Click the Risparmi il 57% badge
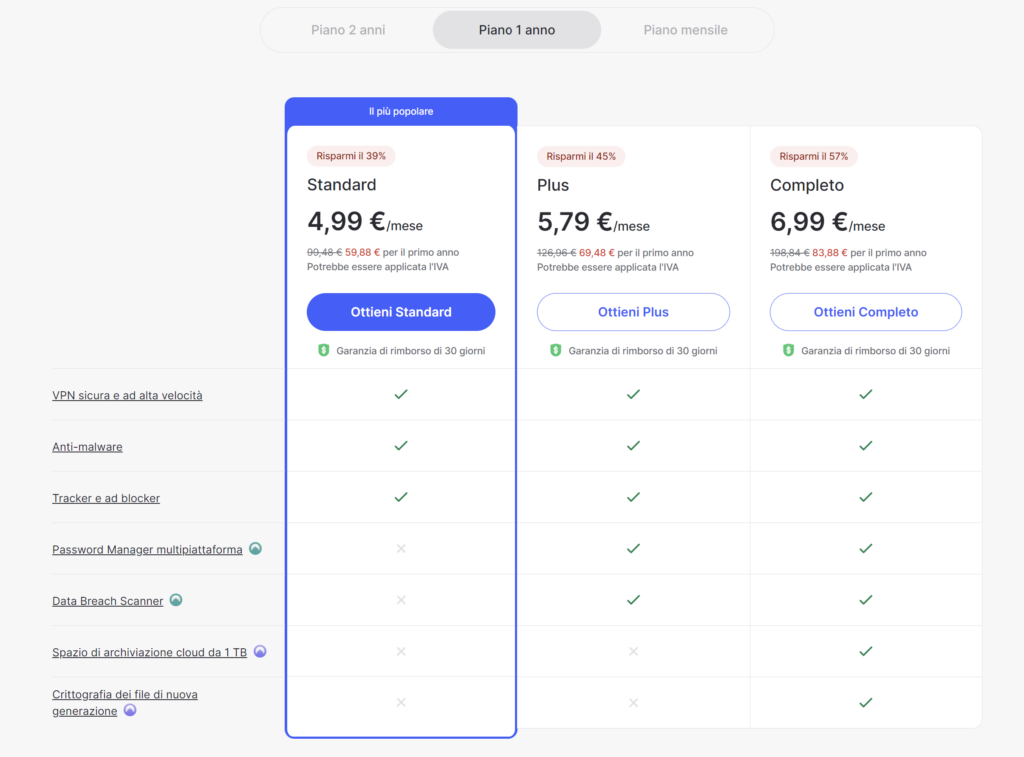1024x757 pixels. pos(814,156)
